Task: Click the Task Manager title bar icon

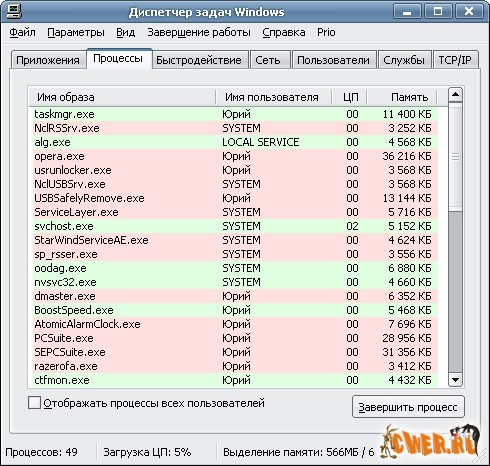Action: click(14, 11)
